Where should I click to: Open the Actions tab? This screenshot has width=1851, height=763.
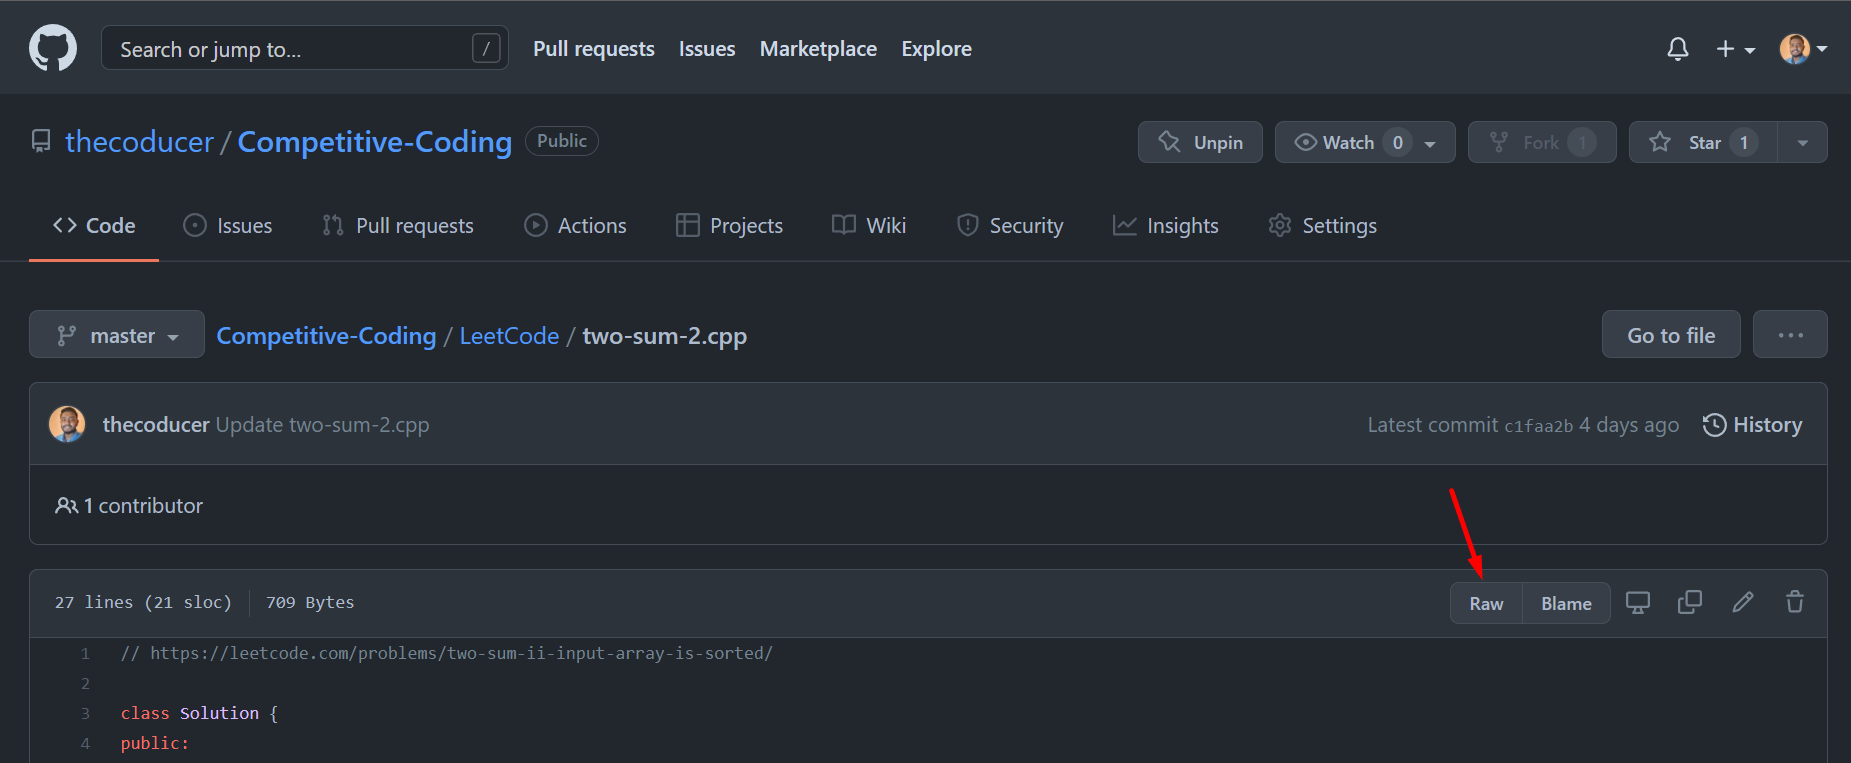coord(576,226)
